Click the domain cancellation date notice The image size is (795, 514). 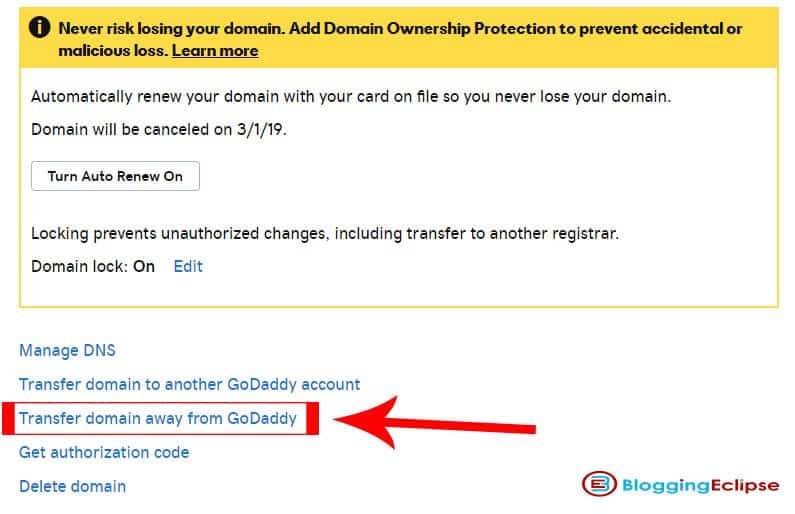pos(159,129)
